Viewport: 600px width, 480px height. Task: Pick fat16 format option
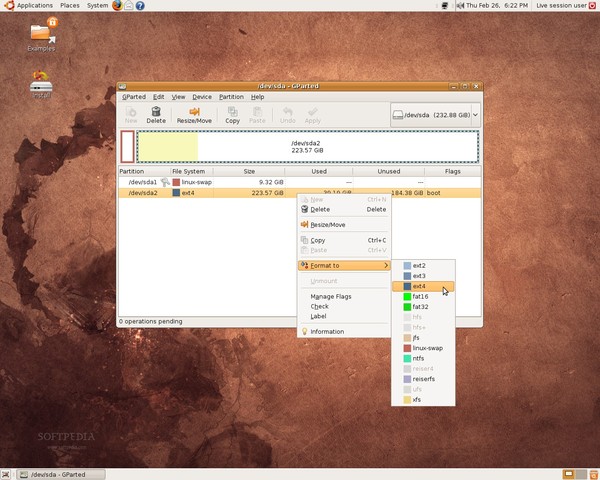(x=423, y=296)
